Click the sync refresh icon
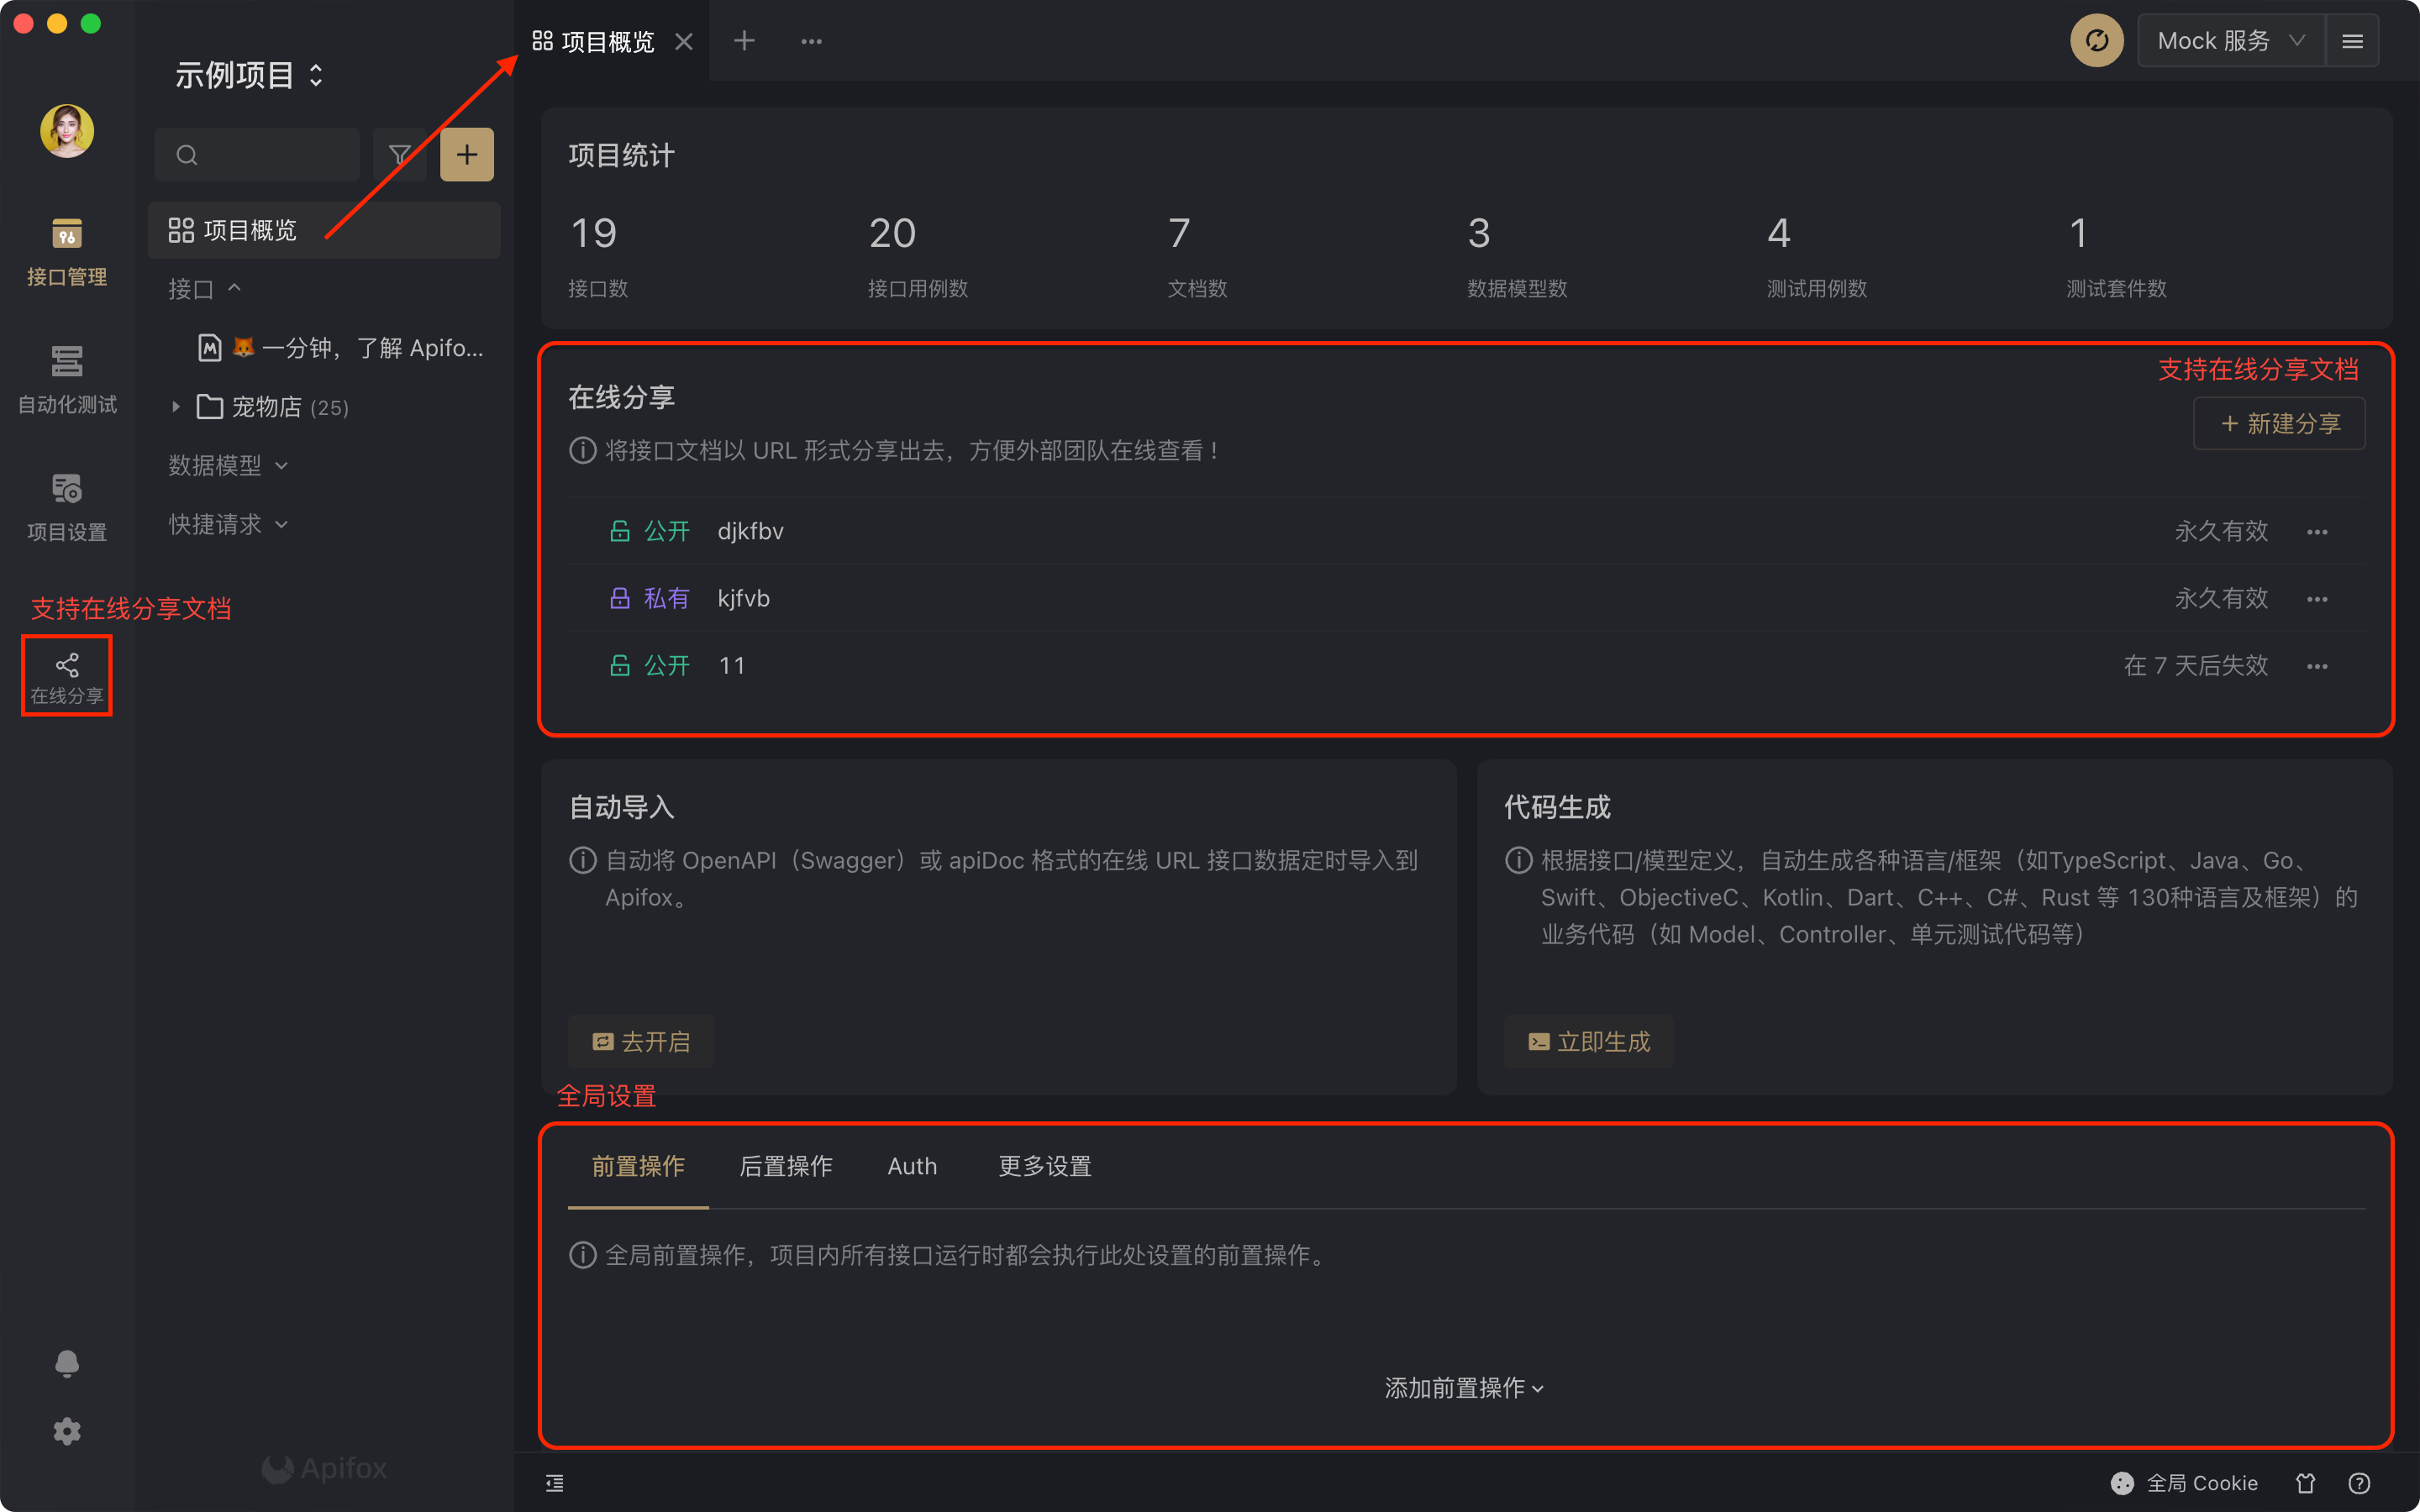 2096,41
